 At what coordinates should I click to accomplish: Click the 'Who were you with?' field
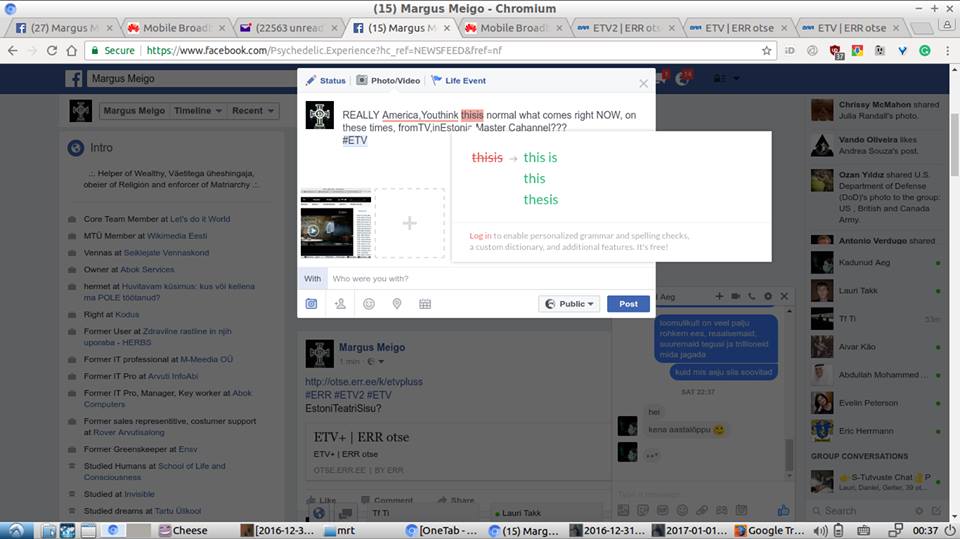click(x=491, y=279)
